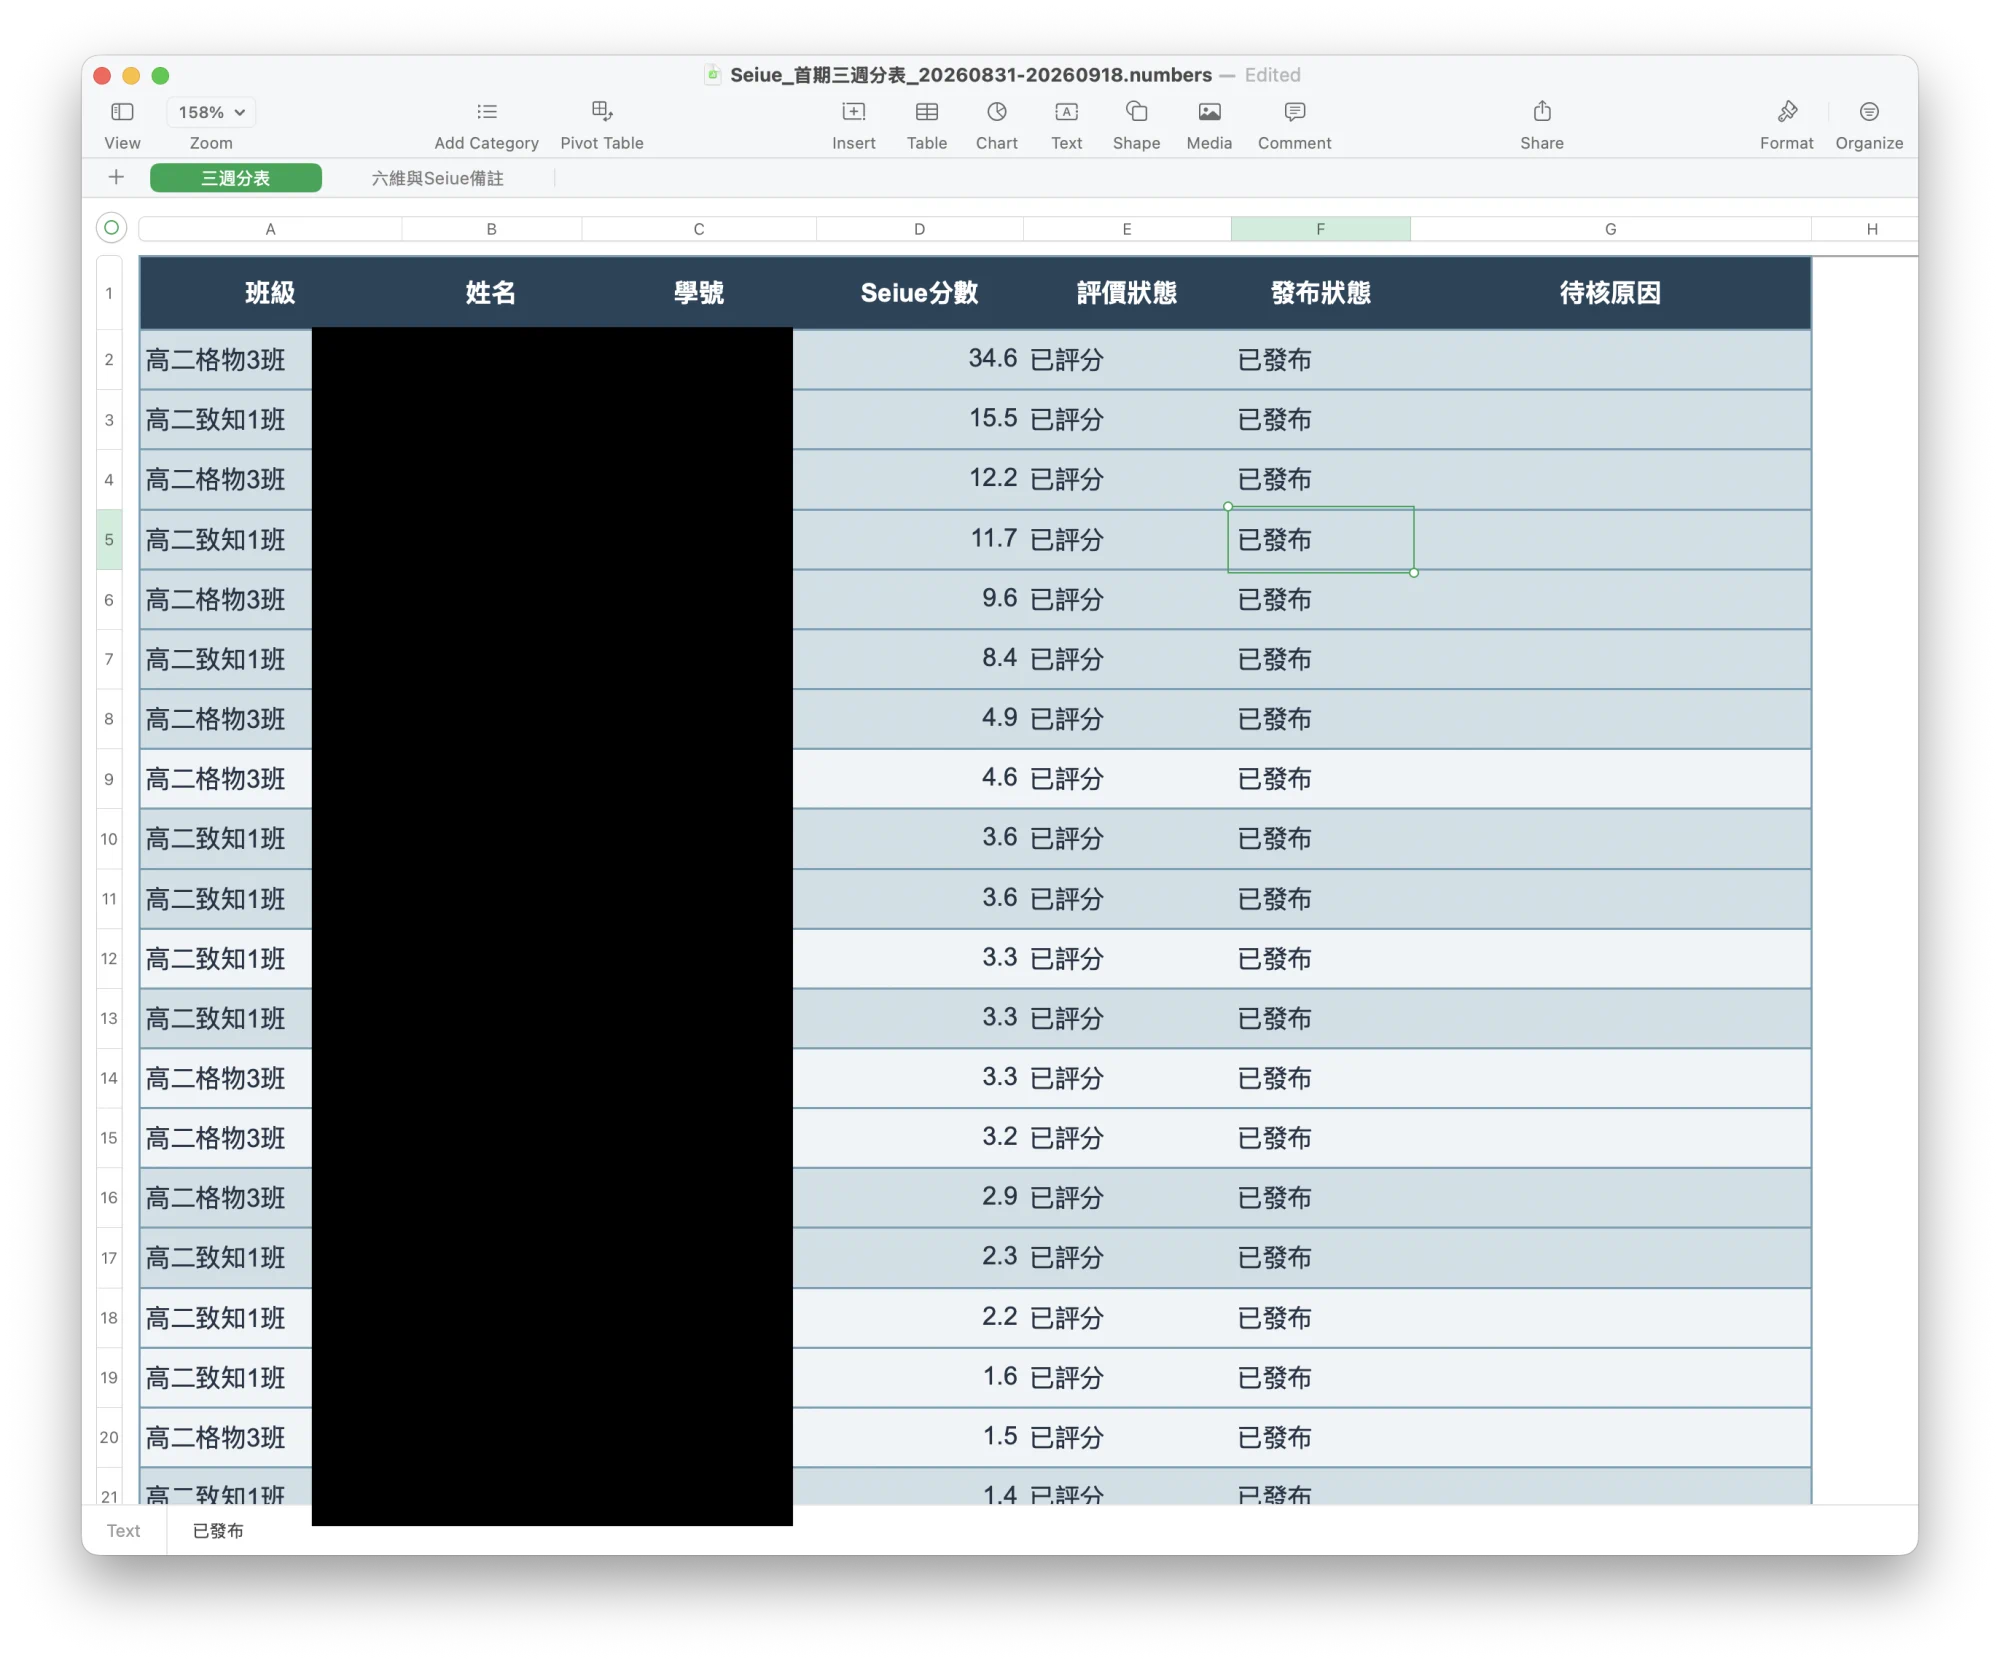Select column G header
The width and height of the screenshot is (2000, 1663).
(1611, 229)
